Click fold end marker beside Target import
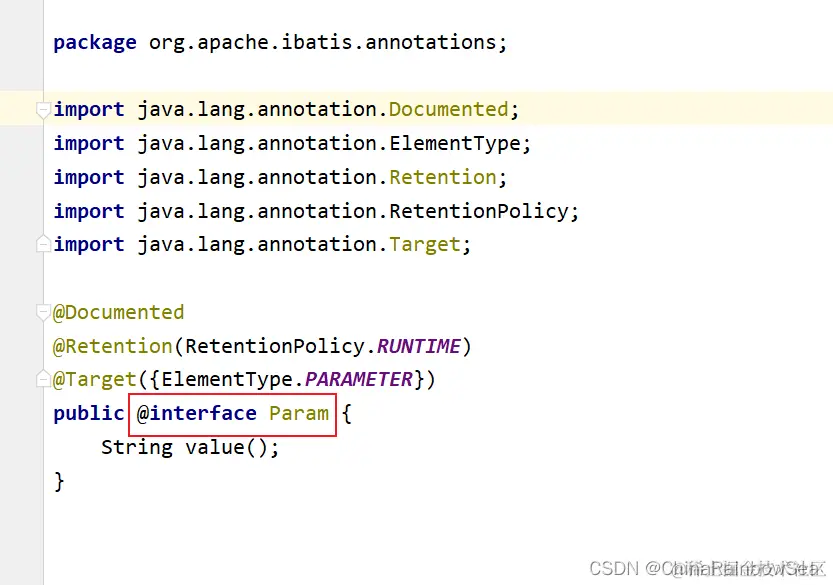The width and height of the screenshot is (833, 585). 43,244
